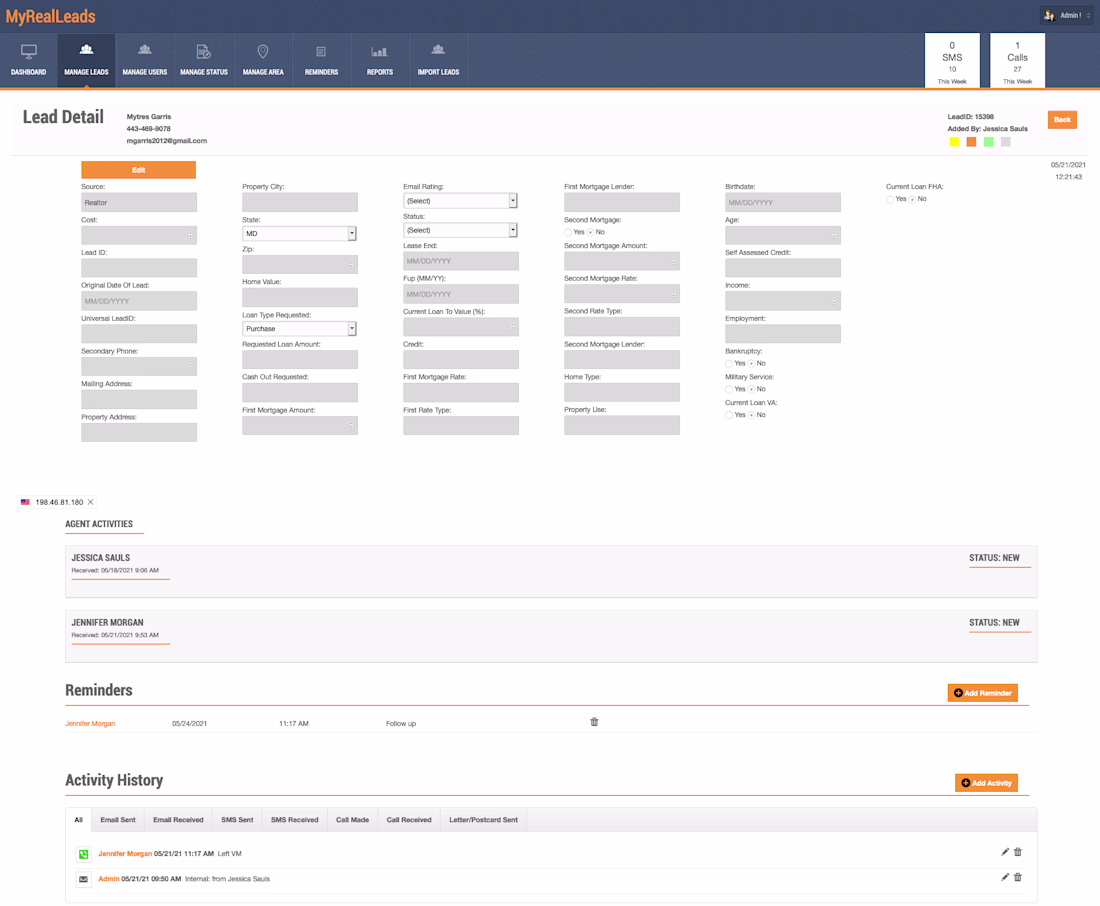Select Yes for Current Loan FHA
The image size is (1100, 906).
point(890,199)
